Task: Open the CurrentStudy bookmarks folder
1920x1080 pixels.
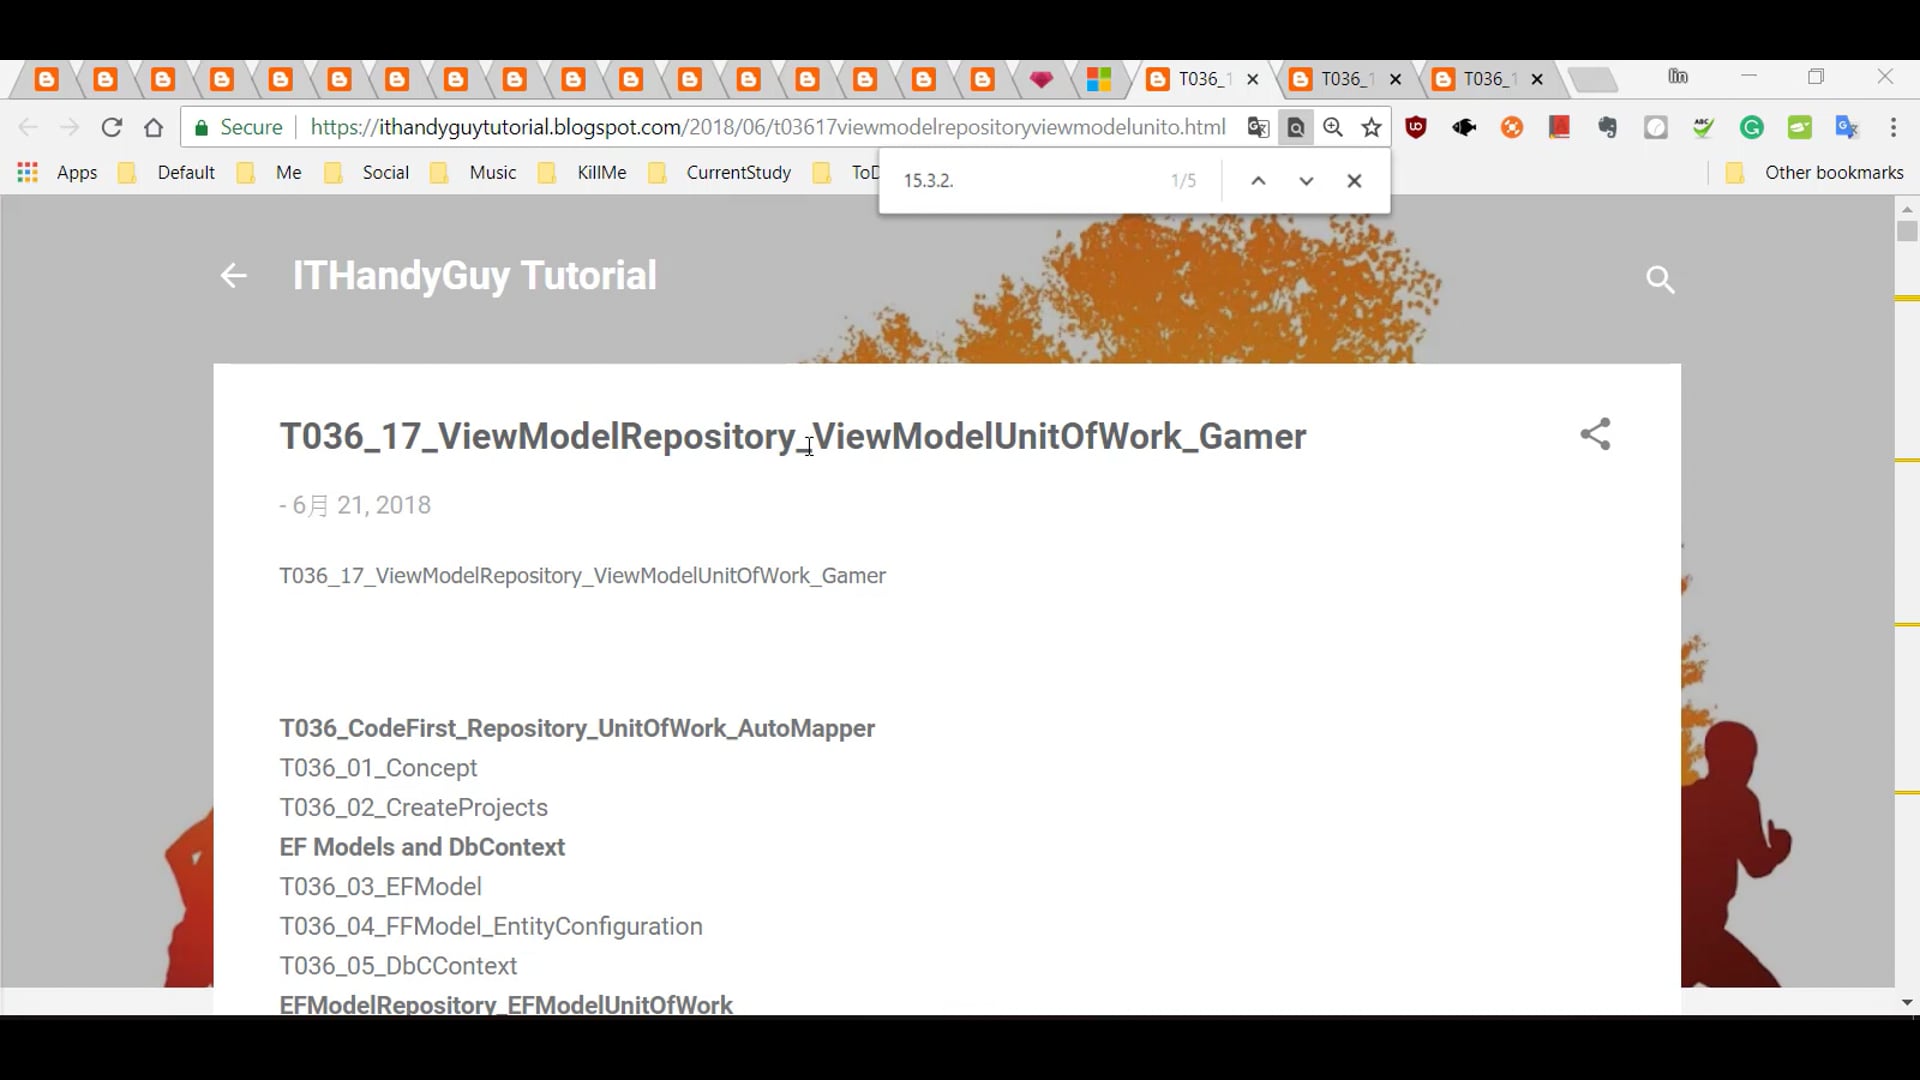Action: tap(738, 172)
